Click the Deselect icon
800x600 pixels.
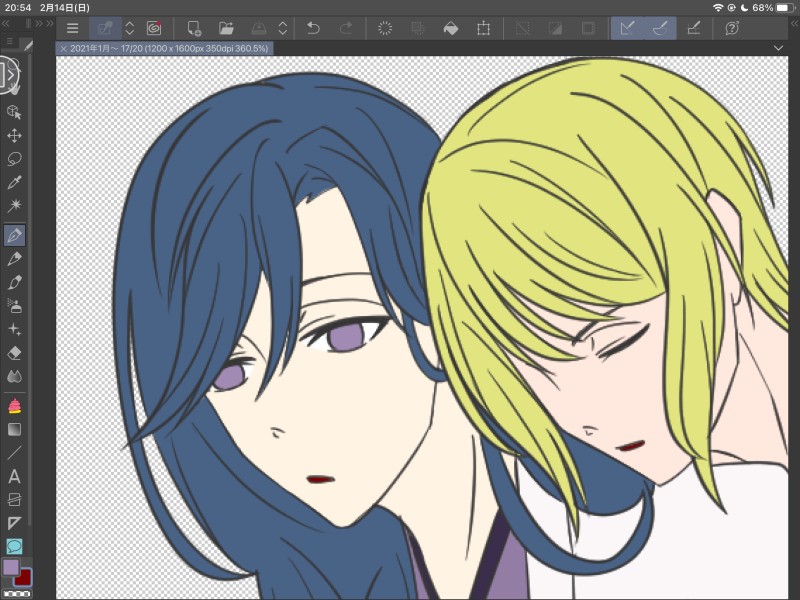coord(522,28)
